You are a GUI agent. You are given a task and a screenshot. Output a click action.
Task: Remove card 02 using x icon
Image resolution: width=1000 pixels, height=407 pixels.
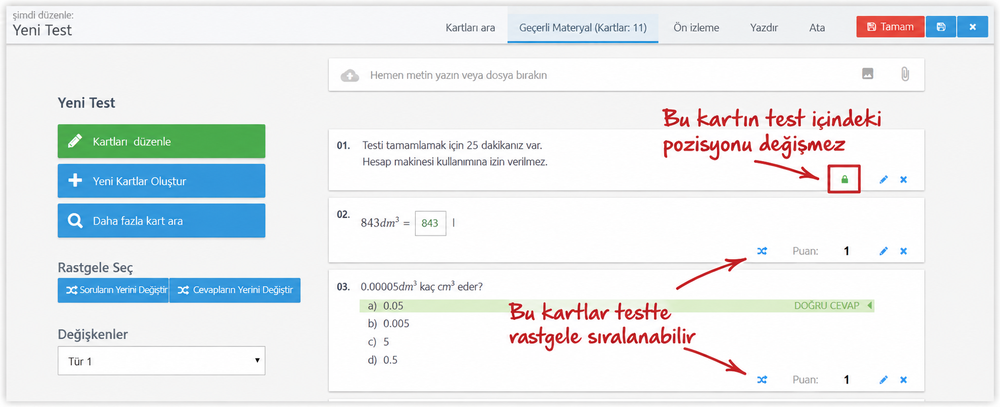(x=903, y=251)
